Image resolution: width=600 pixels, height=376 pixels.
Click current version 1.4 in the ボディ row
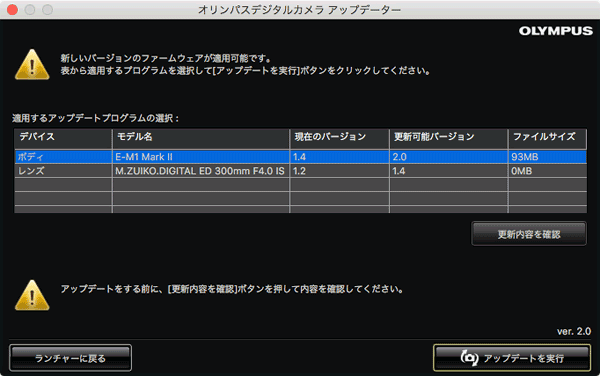pyautogui.click(x=339, y=157)
